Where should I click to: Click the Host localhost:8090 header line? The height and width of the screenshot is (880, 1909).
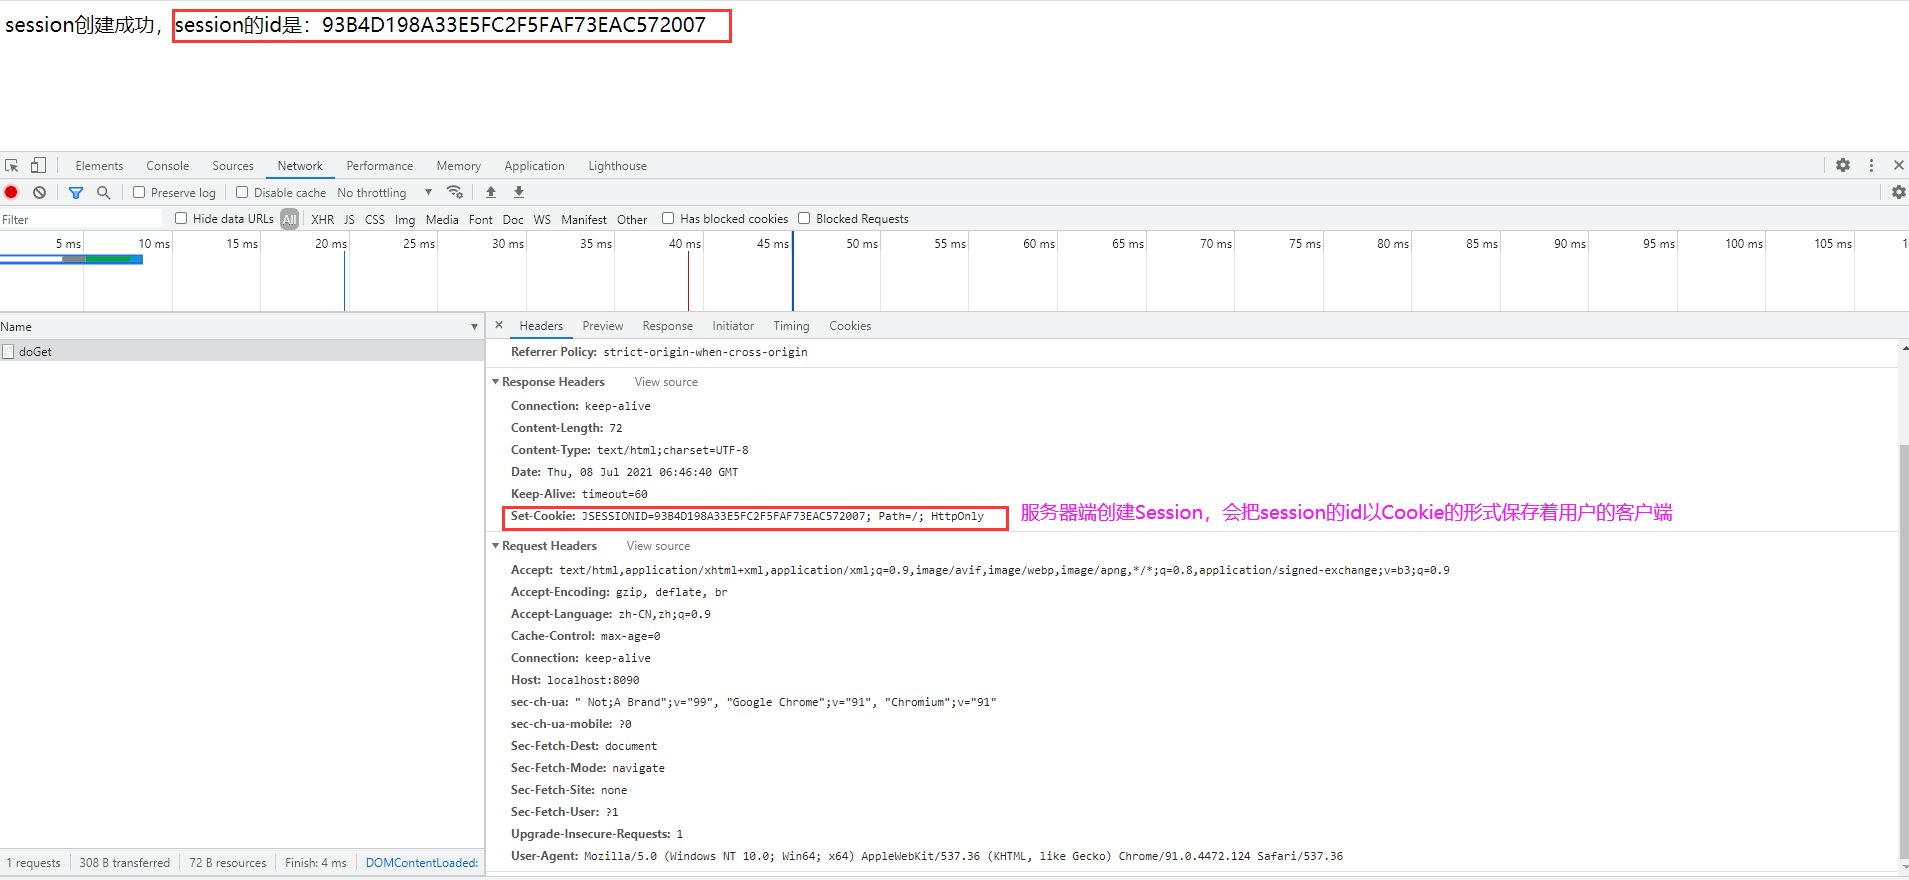pyautogui.click(x=575, y=680)
